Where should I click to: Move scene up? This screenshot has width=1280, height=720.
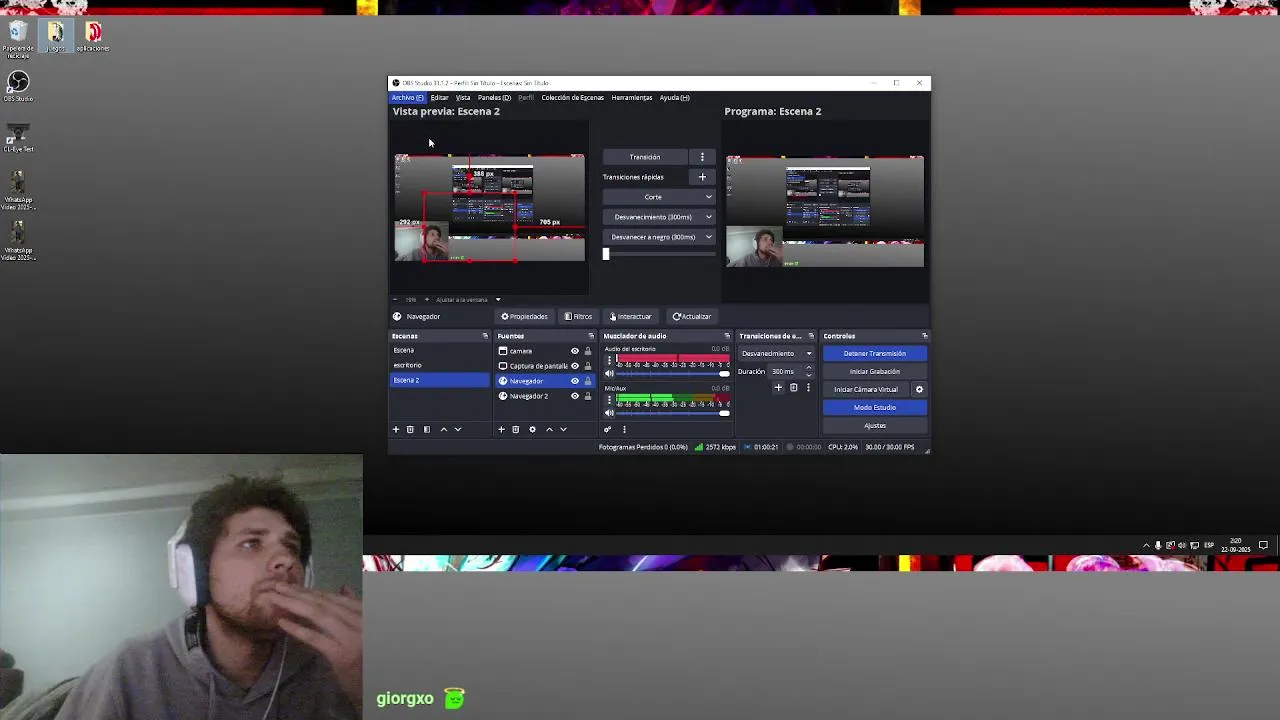click(x=443, y=429)
